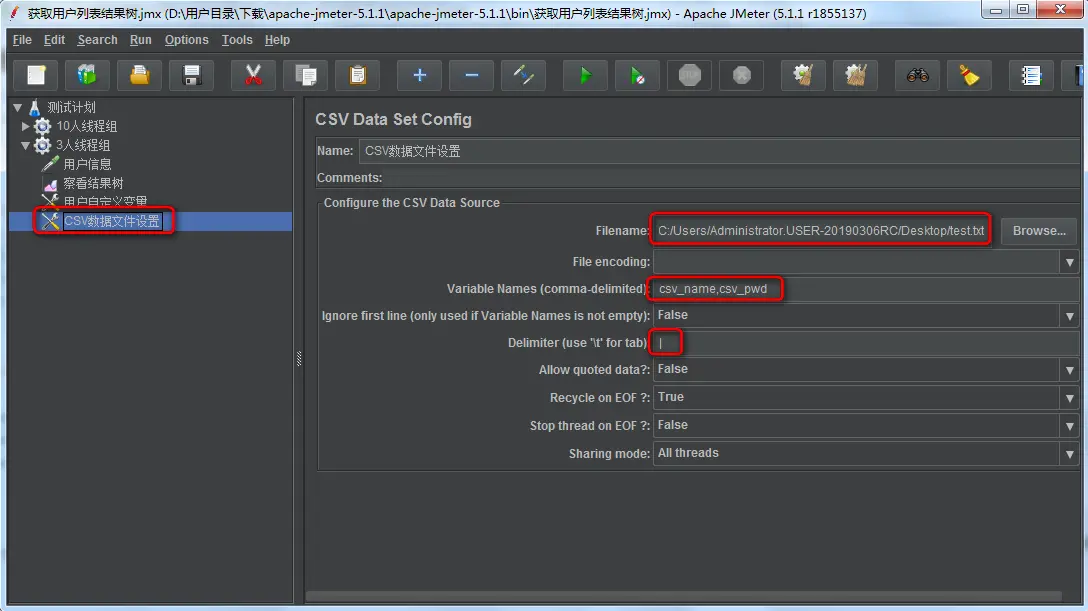Image resolution: width=1088 pixels, height=611 pixels.
Task: Click the Comments input field
Action: click(x=732, y=178)
